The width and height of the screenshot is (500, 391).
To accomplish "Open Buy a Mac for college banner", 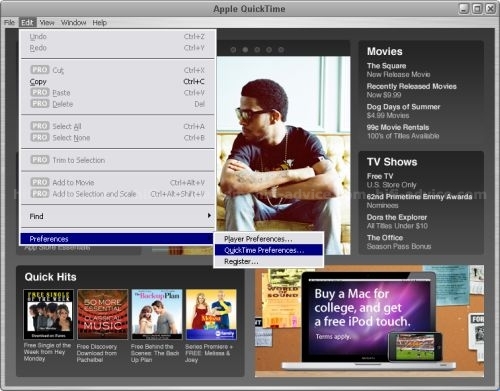I will coord(369,321).
